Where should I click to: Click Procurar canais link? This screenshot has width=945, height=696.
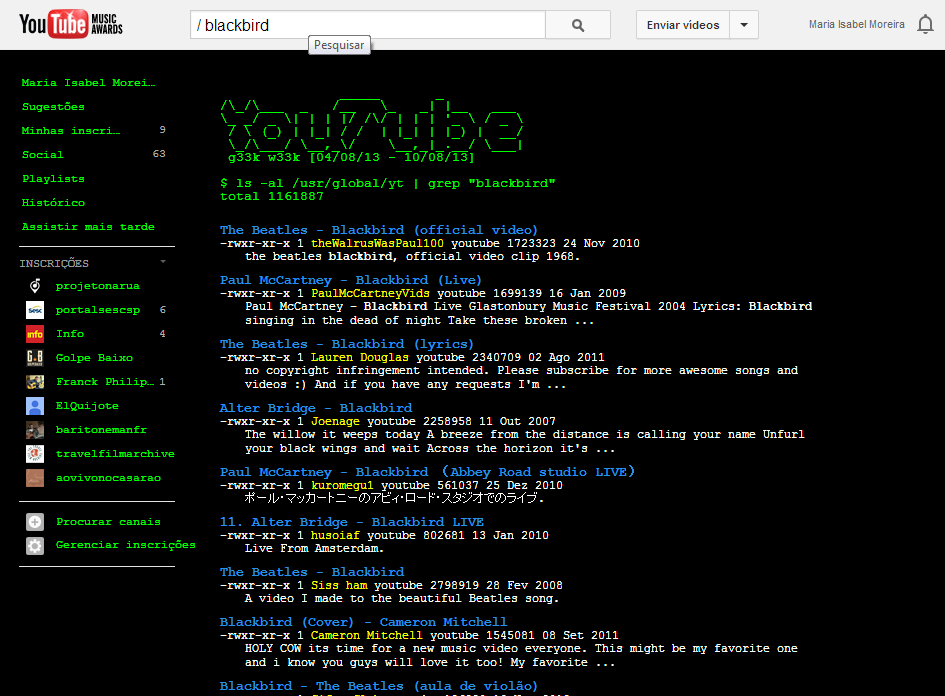point(108,522)
